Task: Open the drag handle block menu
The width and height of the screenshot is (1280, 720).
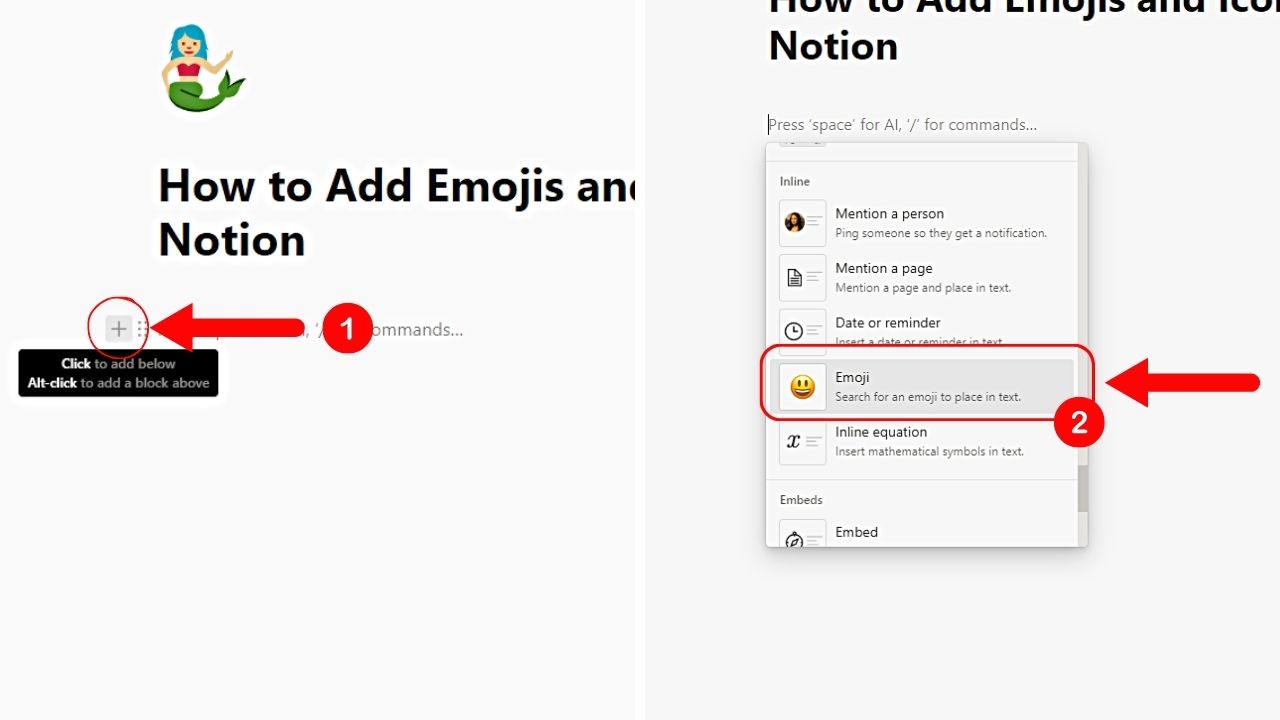Action: [x=143, y=327]
